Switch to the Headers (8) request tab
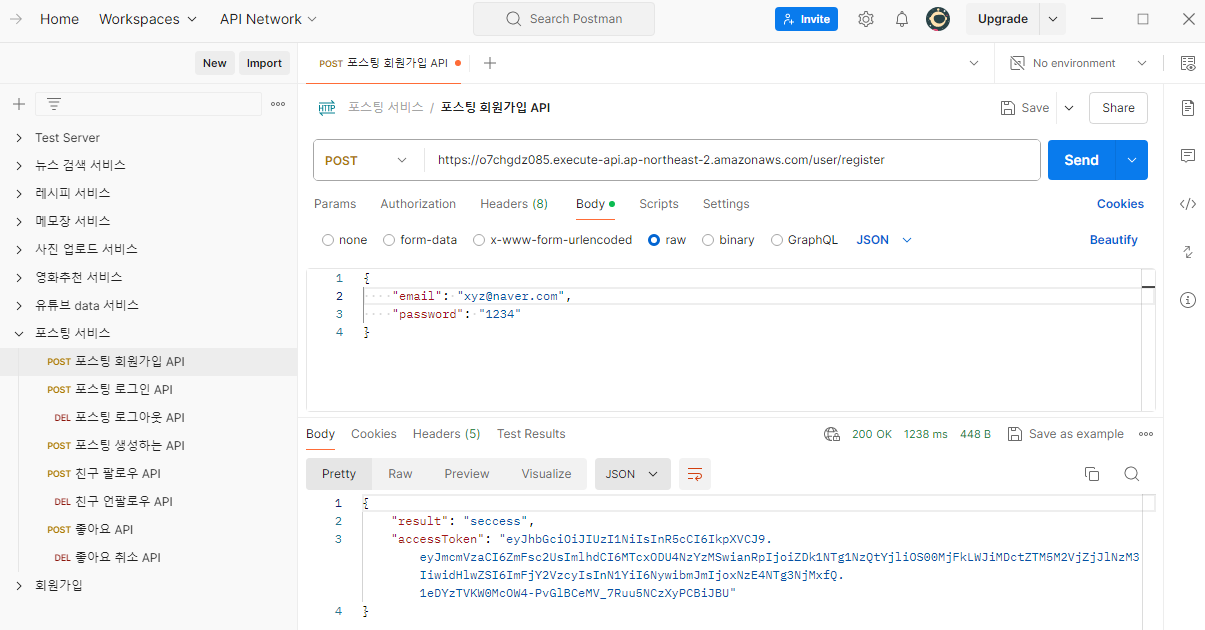The height and width of the screenshot is (630, 1205). pos(514,204)
